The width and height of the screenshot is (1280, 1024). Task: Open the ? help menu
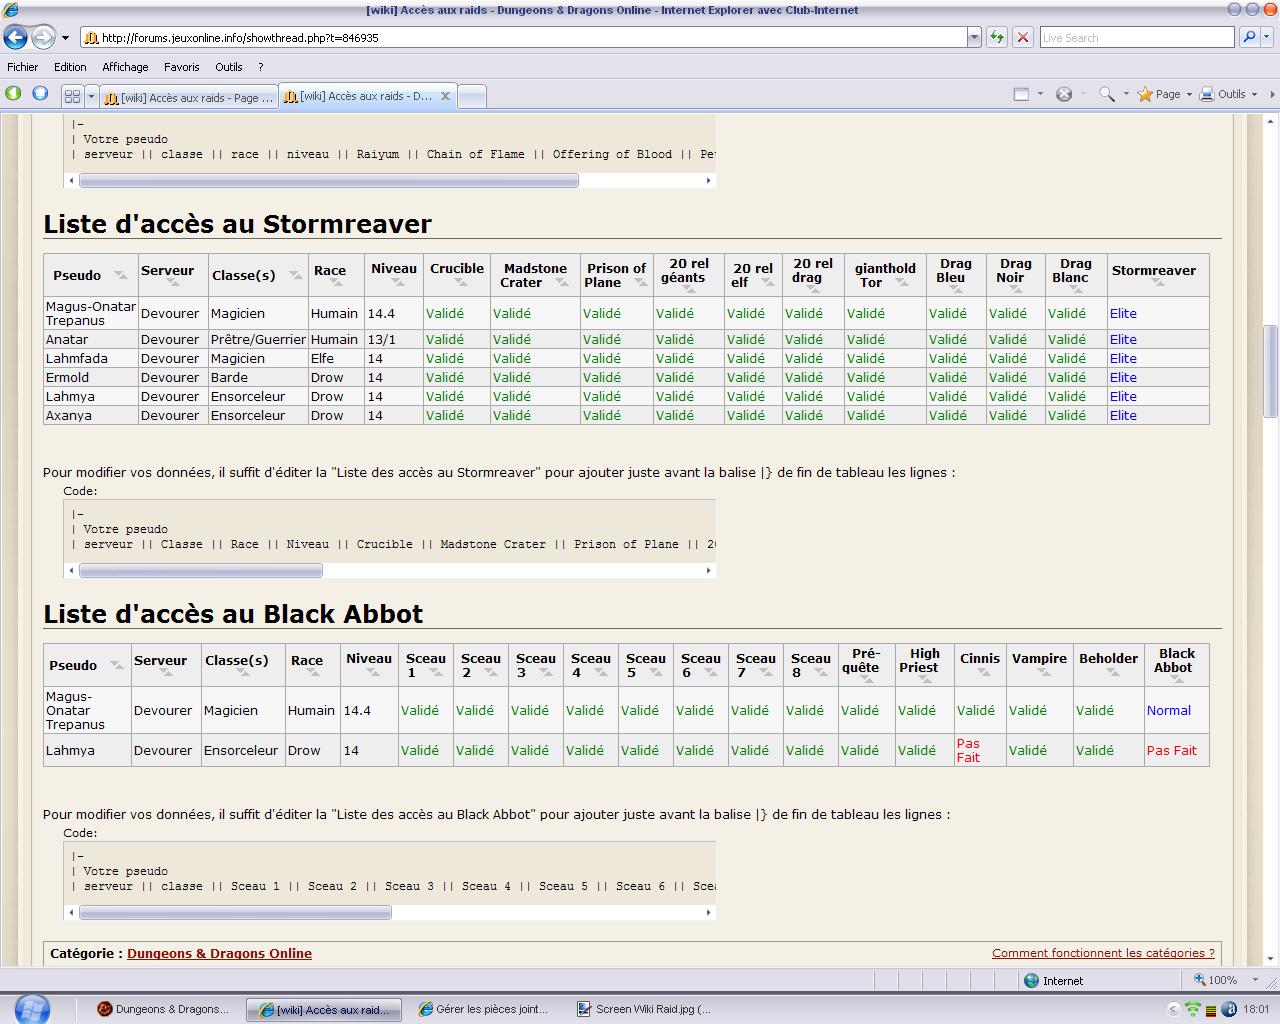pos(260,67)
